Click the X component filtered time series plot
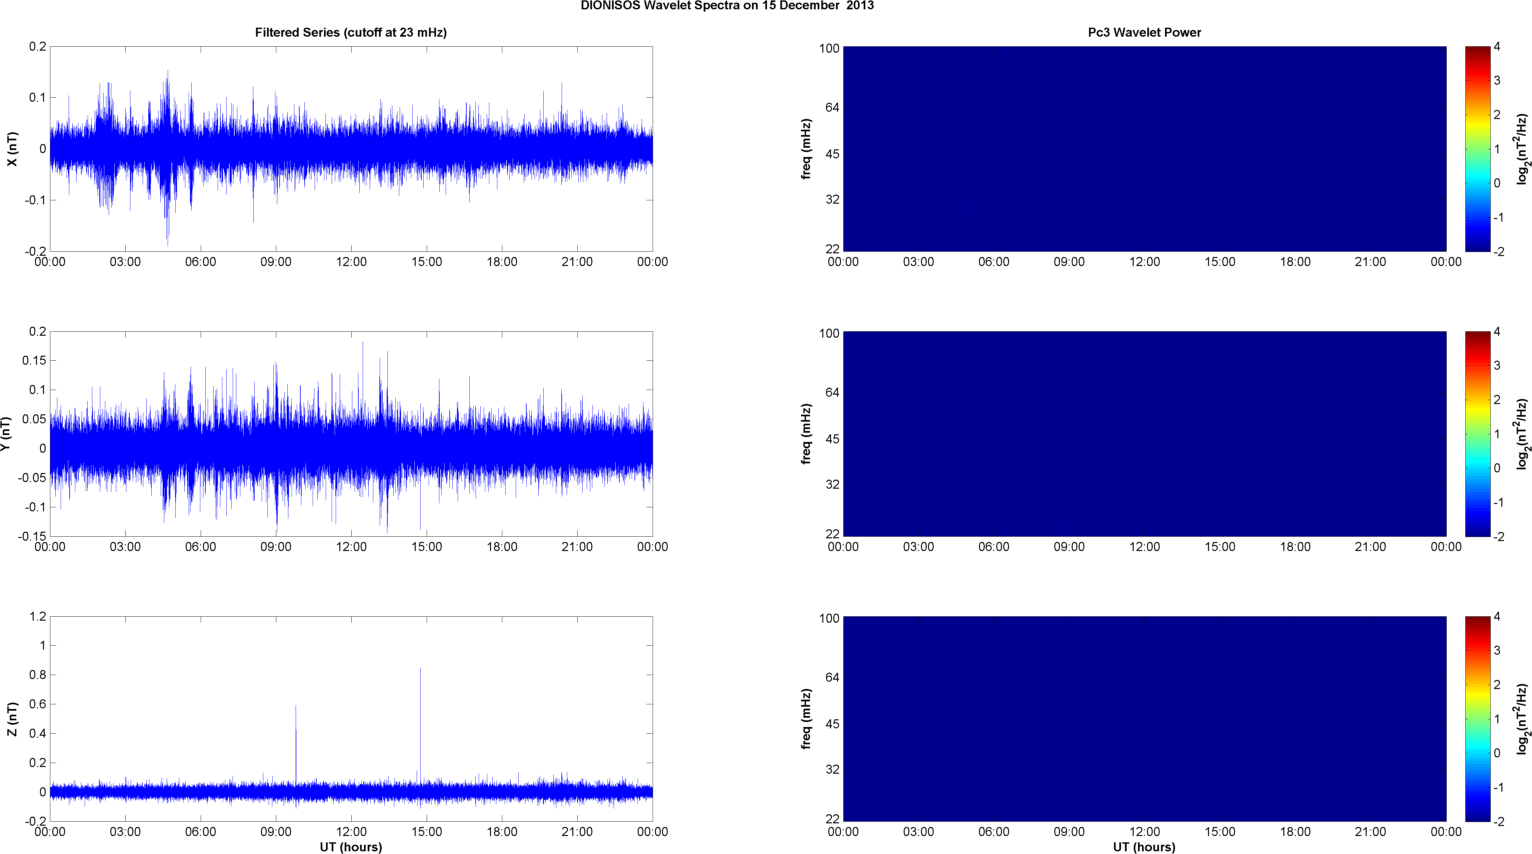1532x854 pixels. coord(351,149)
